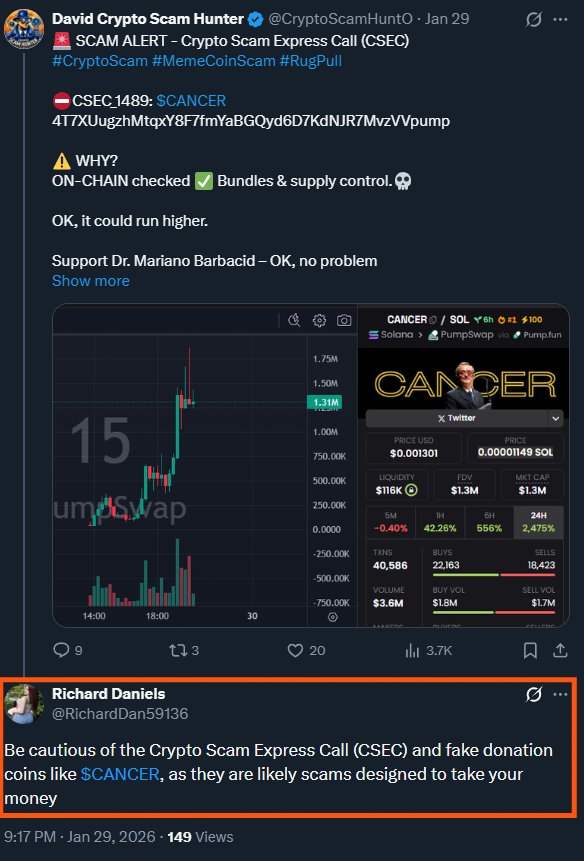Open the $CANCER cashtag in Richard's reply

tap(120, 774)
